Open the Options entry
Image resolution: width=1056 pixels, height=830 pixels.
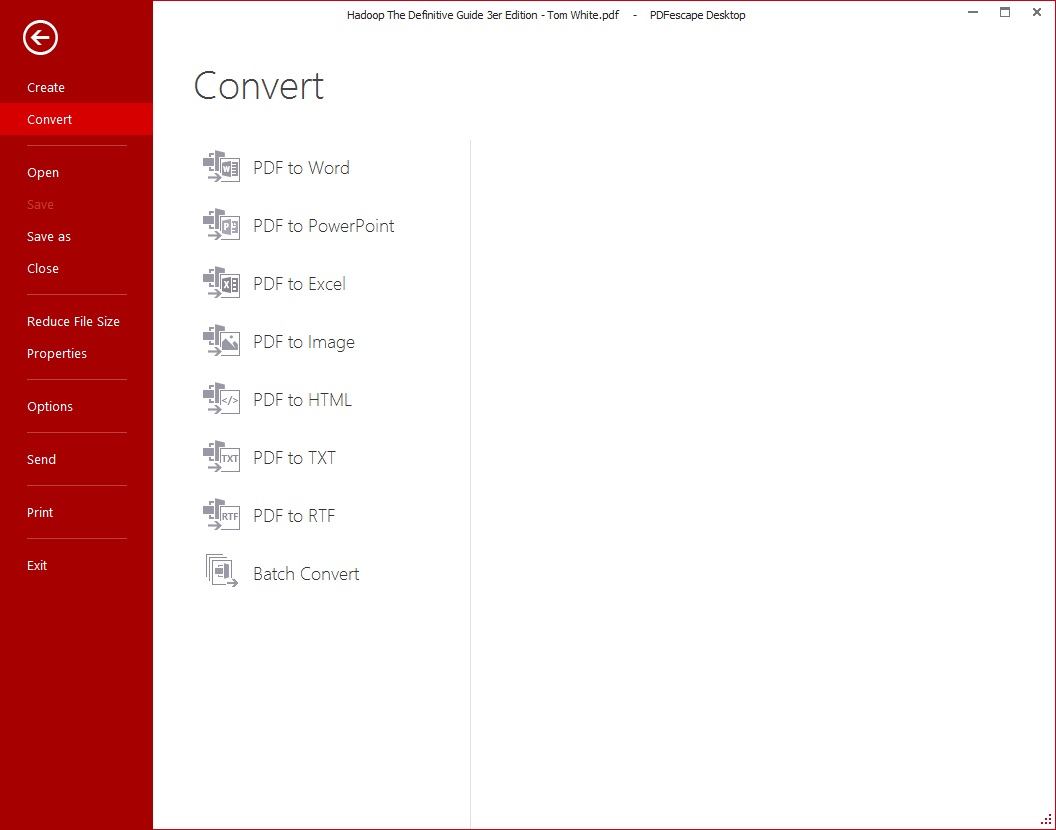tap(76, 406)
